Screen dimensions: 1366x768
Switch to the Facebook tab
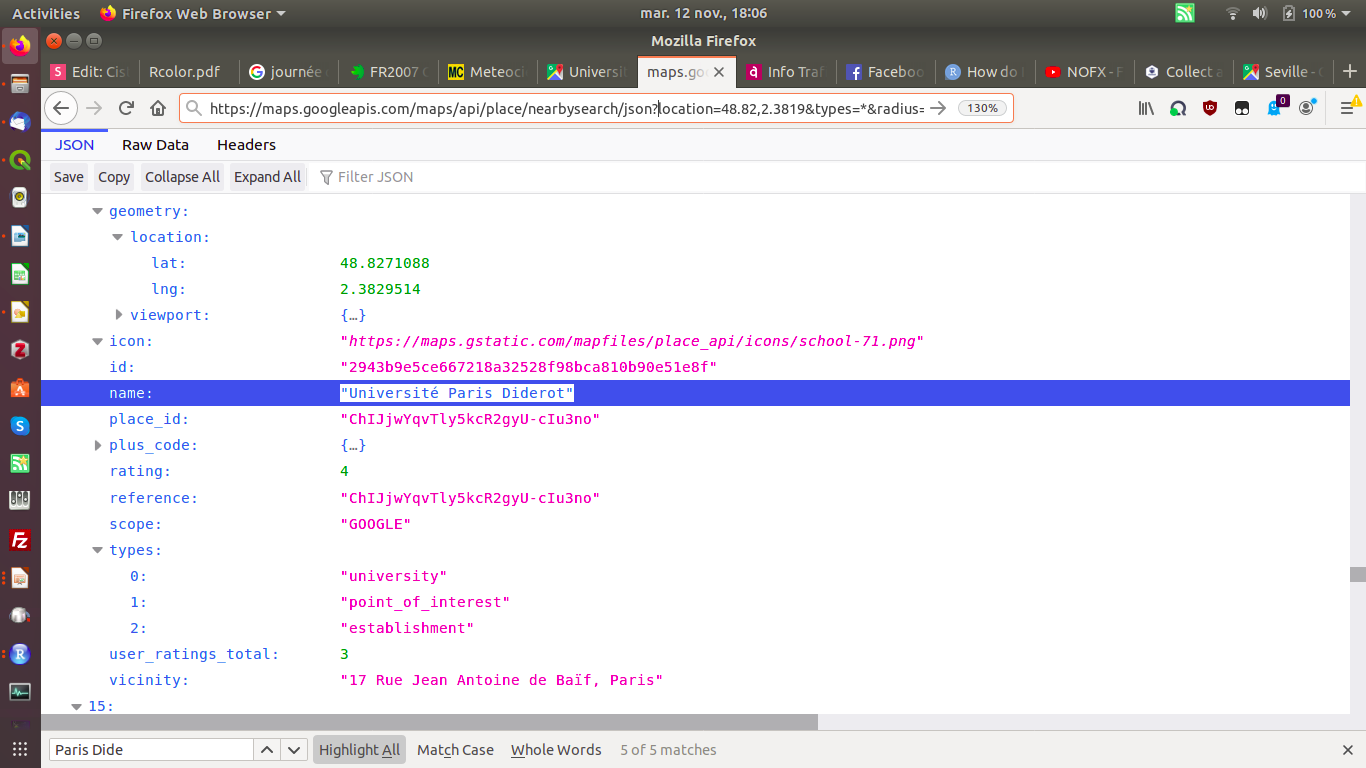pyautogui.click(x=885, y=72)
